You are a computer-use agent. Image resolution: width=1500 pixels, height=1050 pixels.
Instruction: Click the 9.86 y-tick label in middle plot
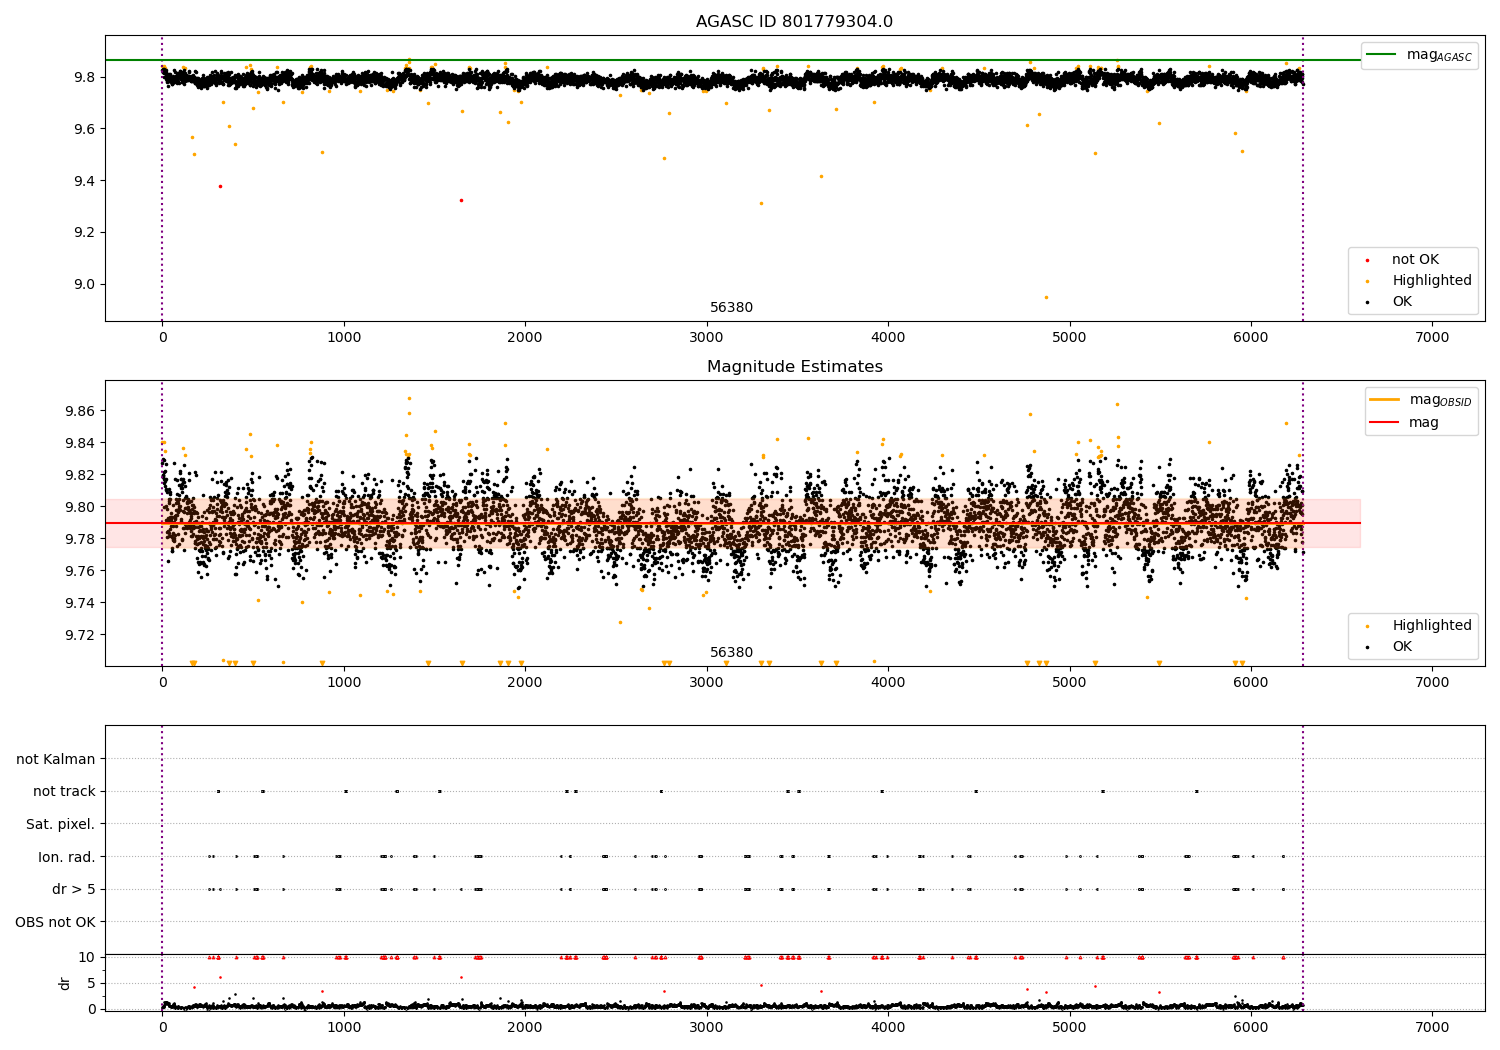(80, 412)
